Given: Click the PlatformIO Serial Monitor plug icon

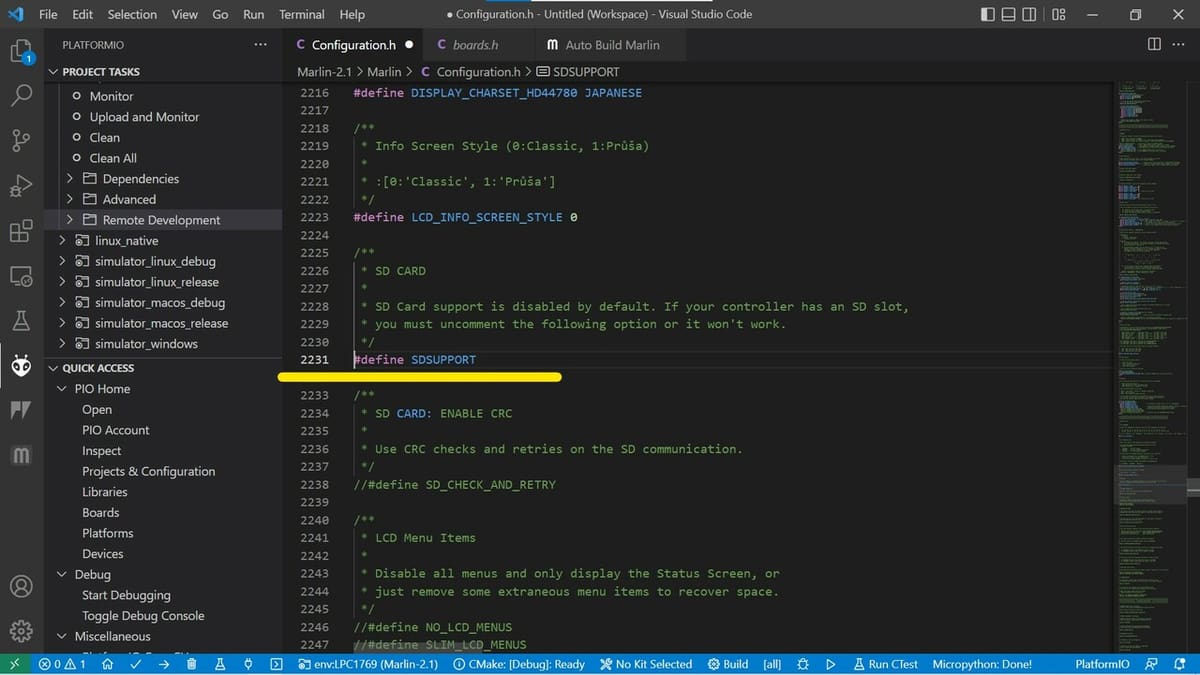Looking at the screenshot, I should coord(248,664).
